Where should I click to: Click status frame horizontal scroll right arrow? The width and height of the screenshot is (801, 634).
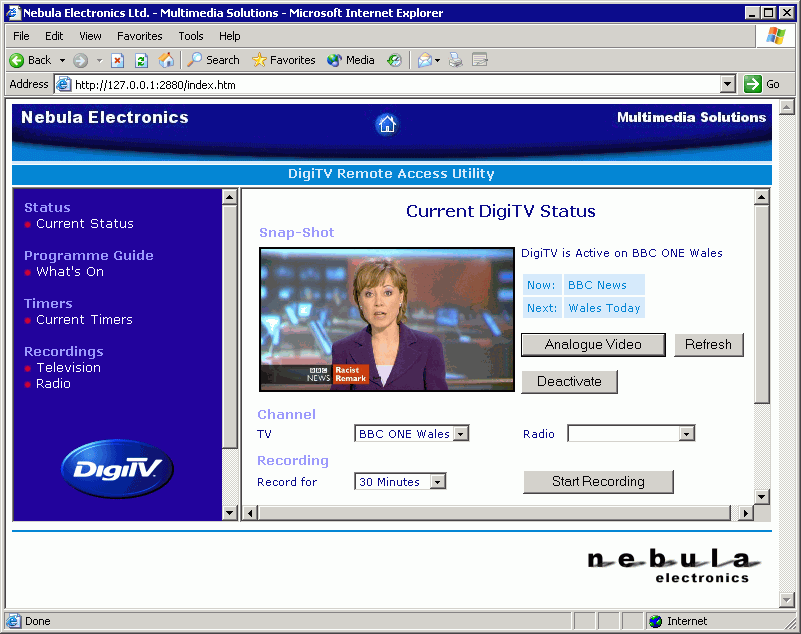pyautogui.click(x=746, y=513)
